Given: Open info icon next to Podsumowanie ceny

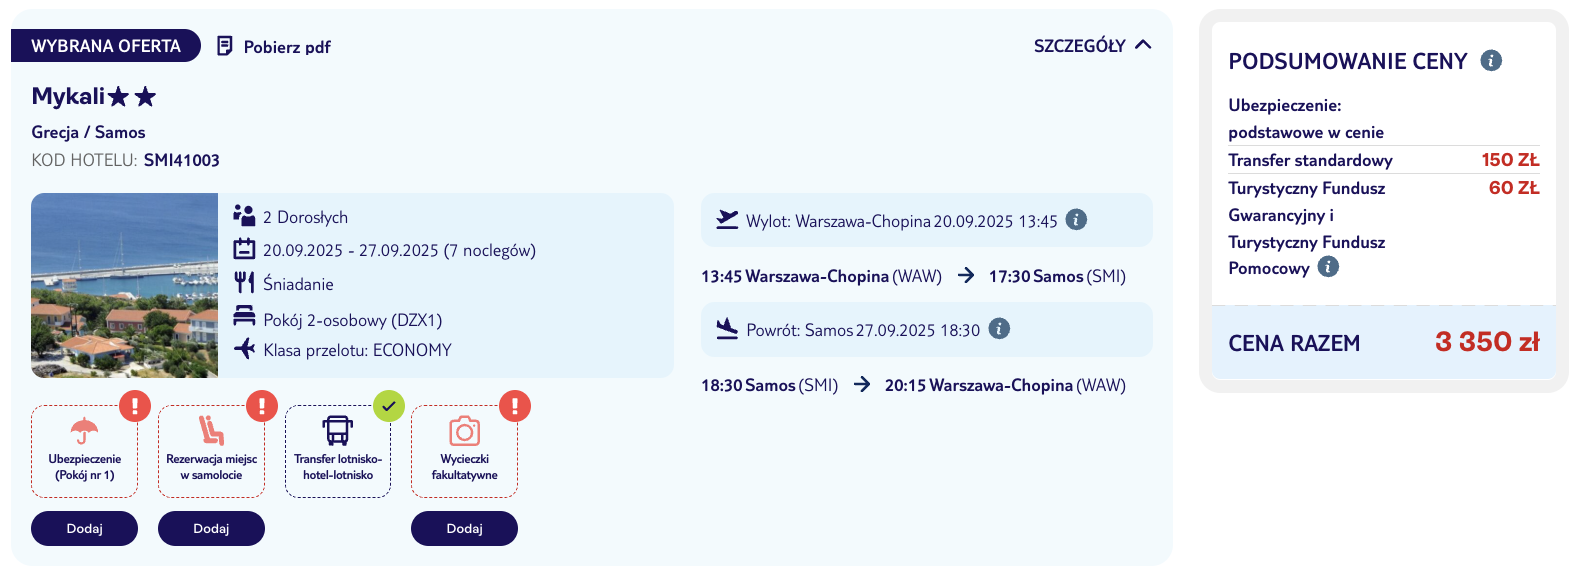Looking at the screenshot, I should pos(1491,61).
